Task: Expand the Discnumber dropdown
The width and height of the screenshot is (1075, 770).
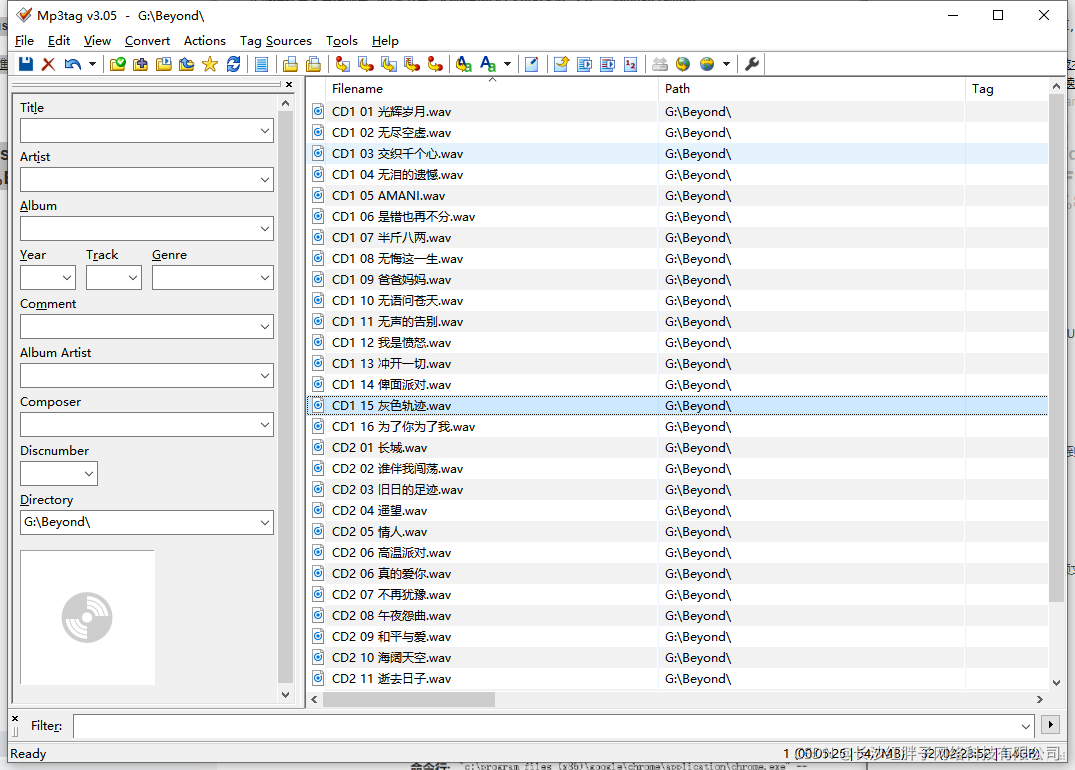Action: pos(89,474)
